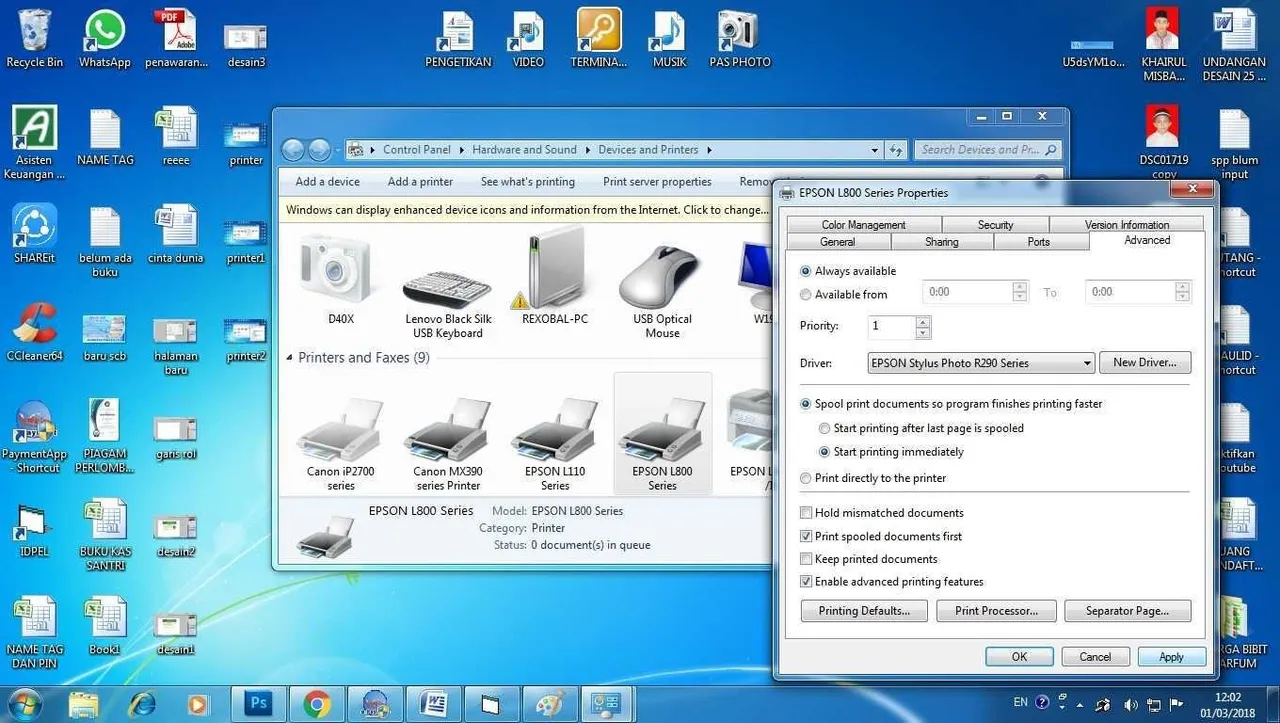Select the EPSON L800 Series printer icon

pos(662,435)
